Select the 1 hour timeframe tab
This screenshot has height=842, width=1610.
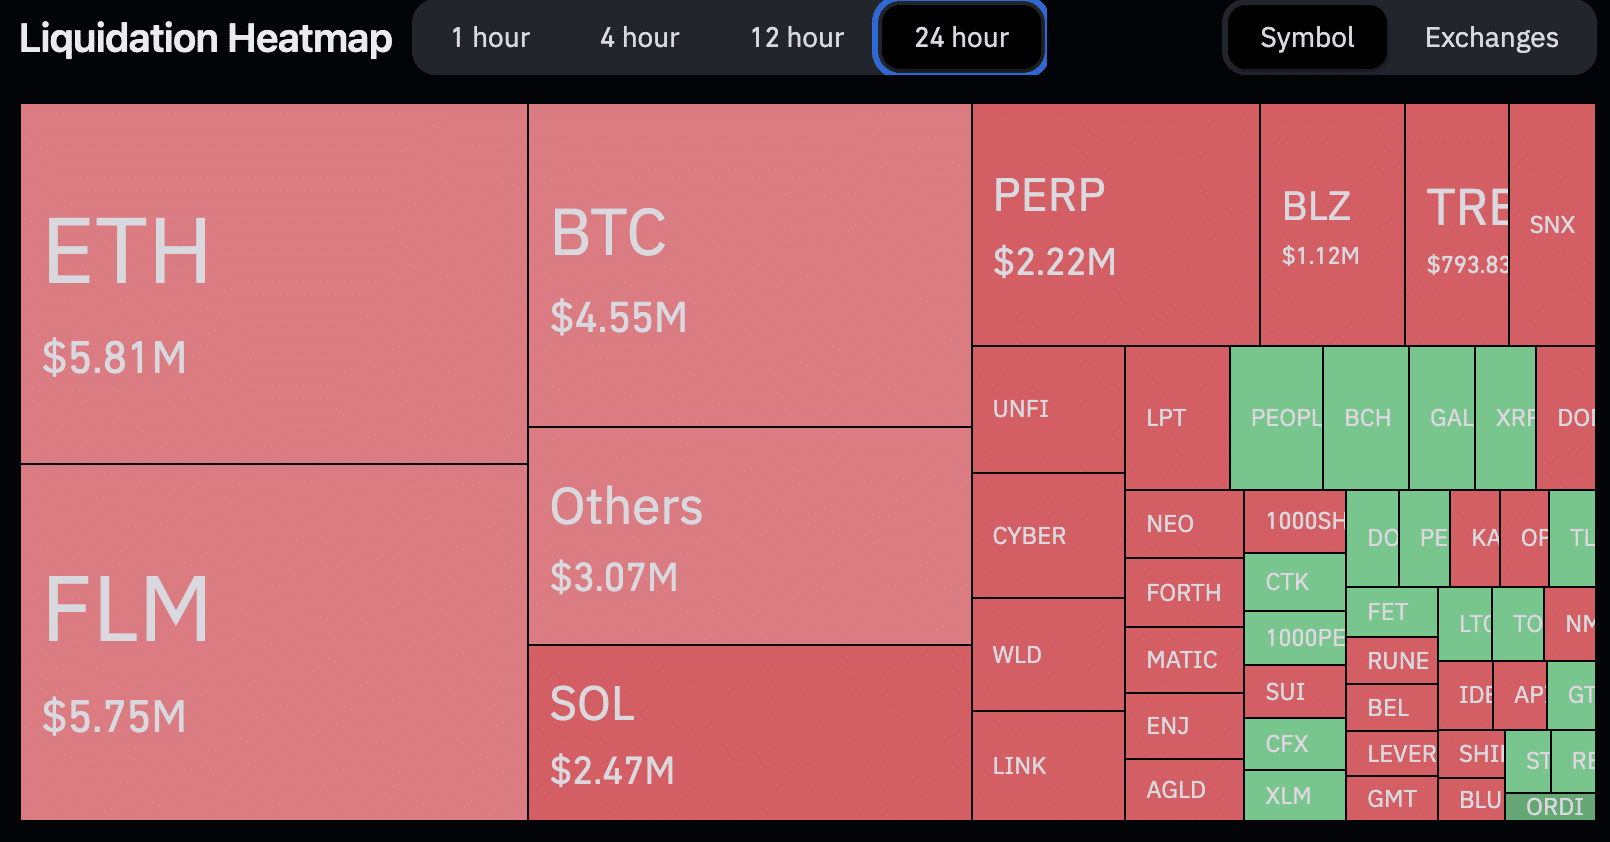coord(490,38)
